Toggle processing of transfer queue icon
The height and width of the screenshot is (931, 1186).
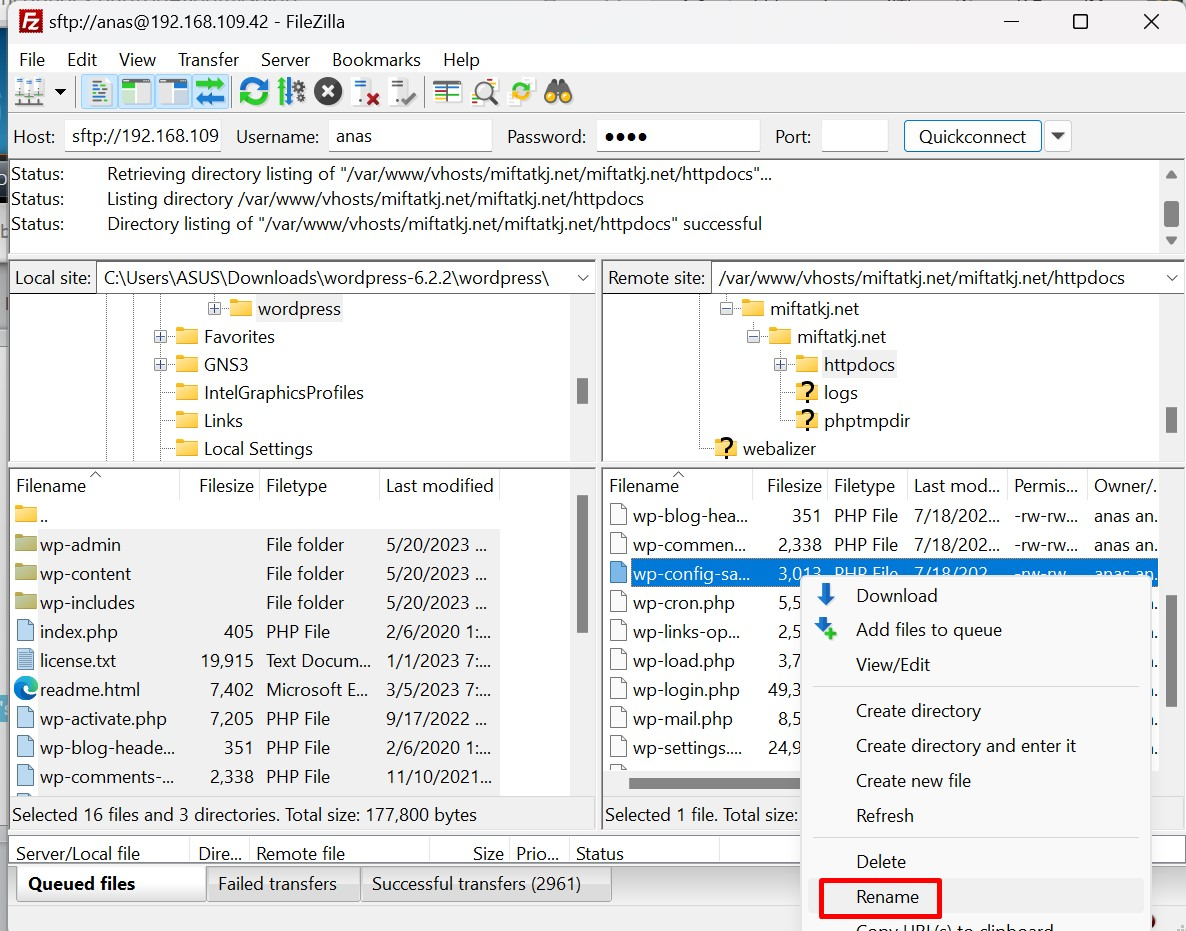tap(291, 92)
